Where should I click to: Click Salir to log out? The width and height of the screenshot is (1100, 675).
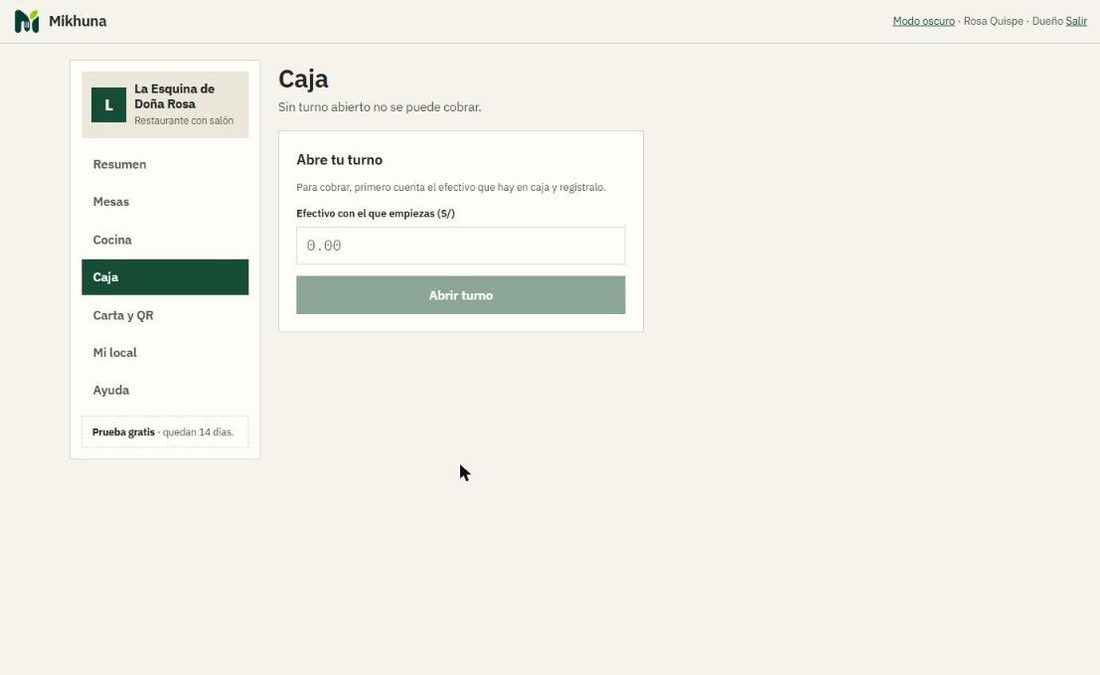[1076, 21]
